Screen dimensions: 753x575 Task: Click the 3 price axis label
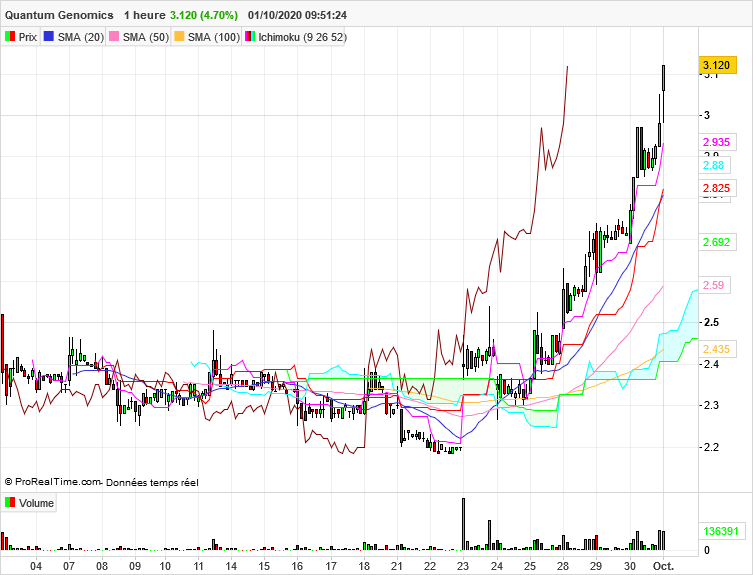[x=707, y=115]
